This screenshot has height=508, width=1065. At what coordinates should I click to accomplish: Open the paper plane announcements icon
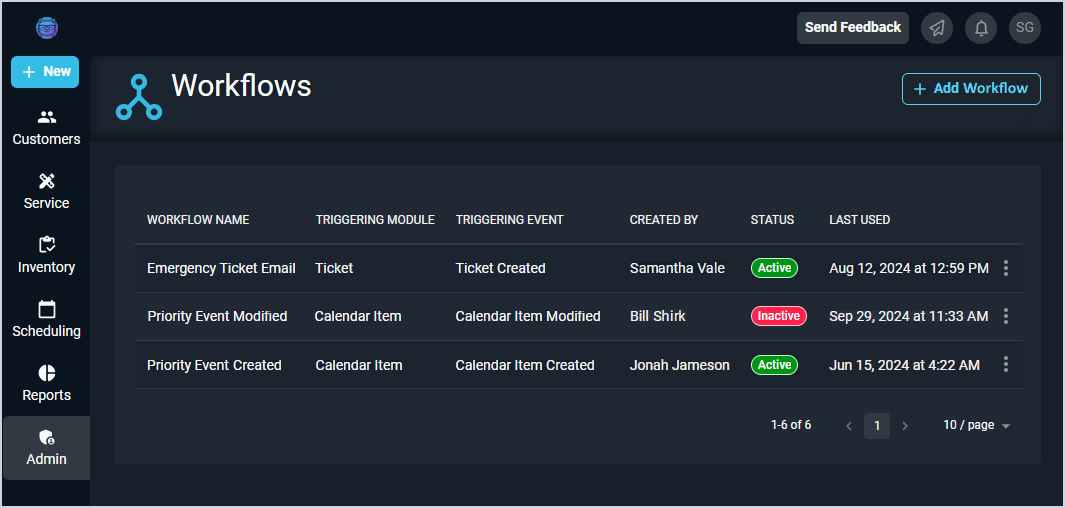(x=937, y=28)
